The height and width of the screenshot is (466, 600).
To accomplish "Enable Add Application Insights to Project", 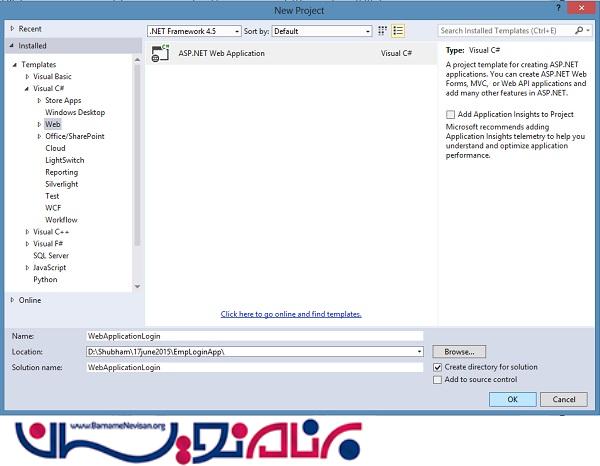I will (x=450, y=115).
